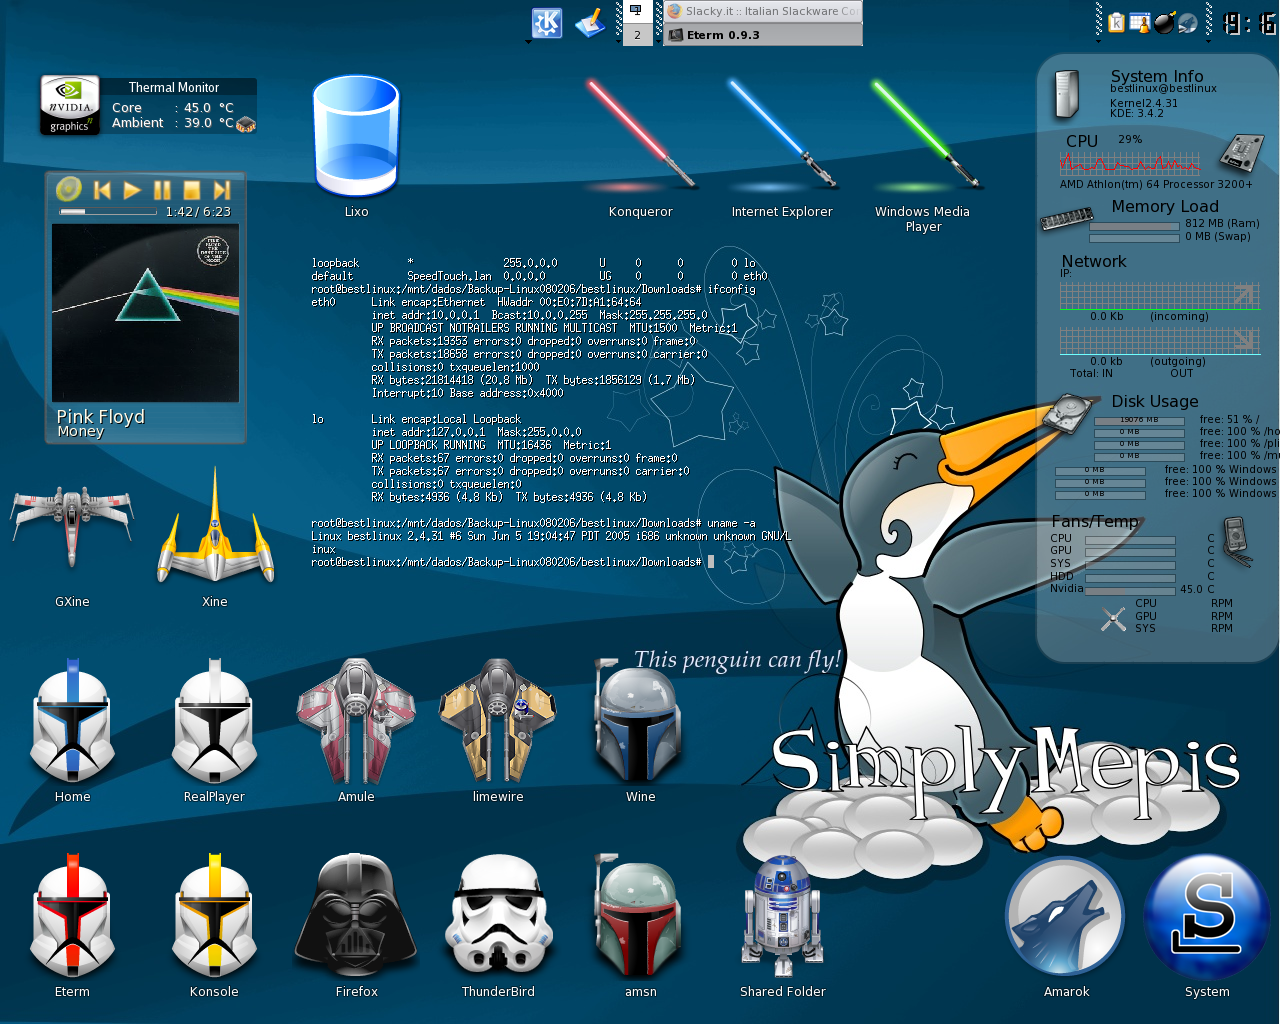The image size is (1280, 1024).
Task: Open the Lixo trash bin
Action: pos(356,136)
